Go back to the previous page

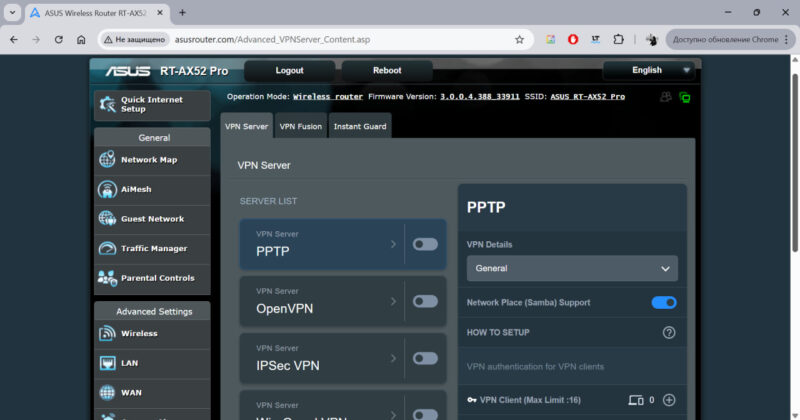click(14, 39)
